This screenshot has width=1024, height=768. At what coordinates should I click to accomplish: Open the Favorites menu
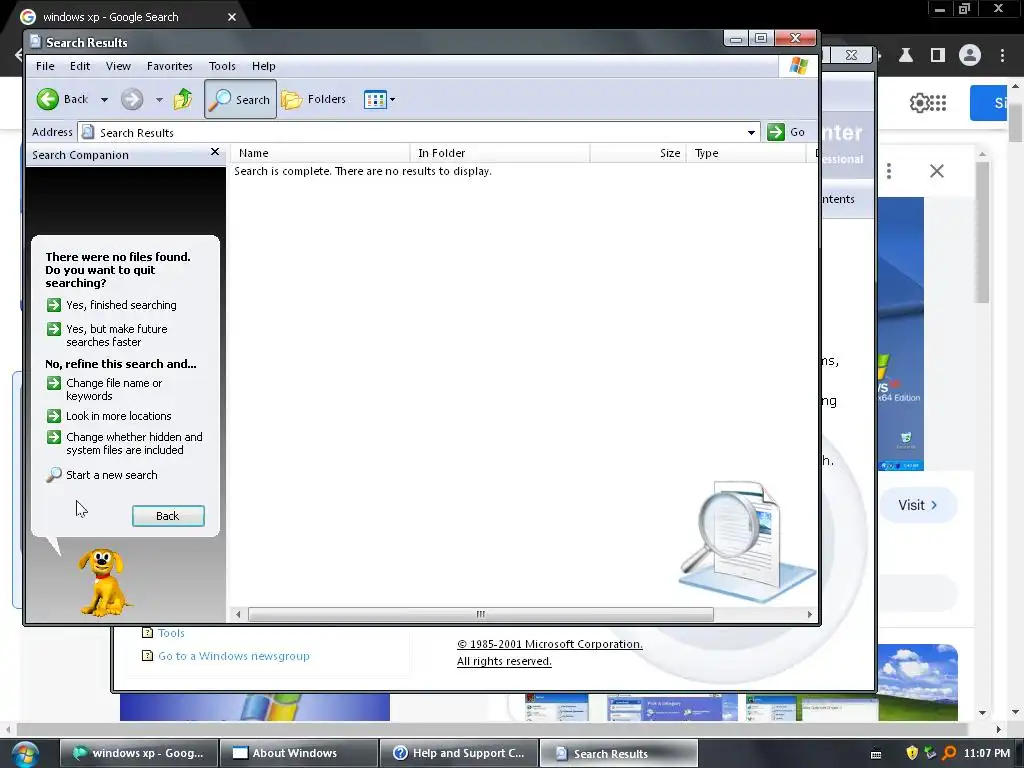(169, 66)
